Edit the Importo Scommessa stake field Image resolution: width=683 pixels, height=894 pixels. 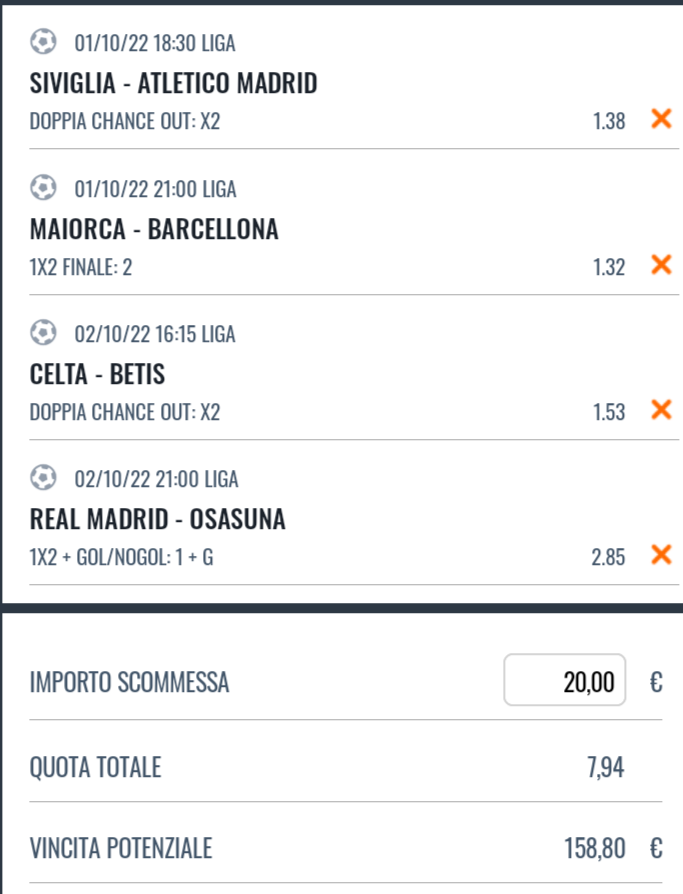click(x=564, y=680)
